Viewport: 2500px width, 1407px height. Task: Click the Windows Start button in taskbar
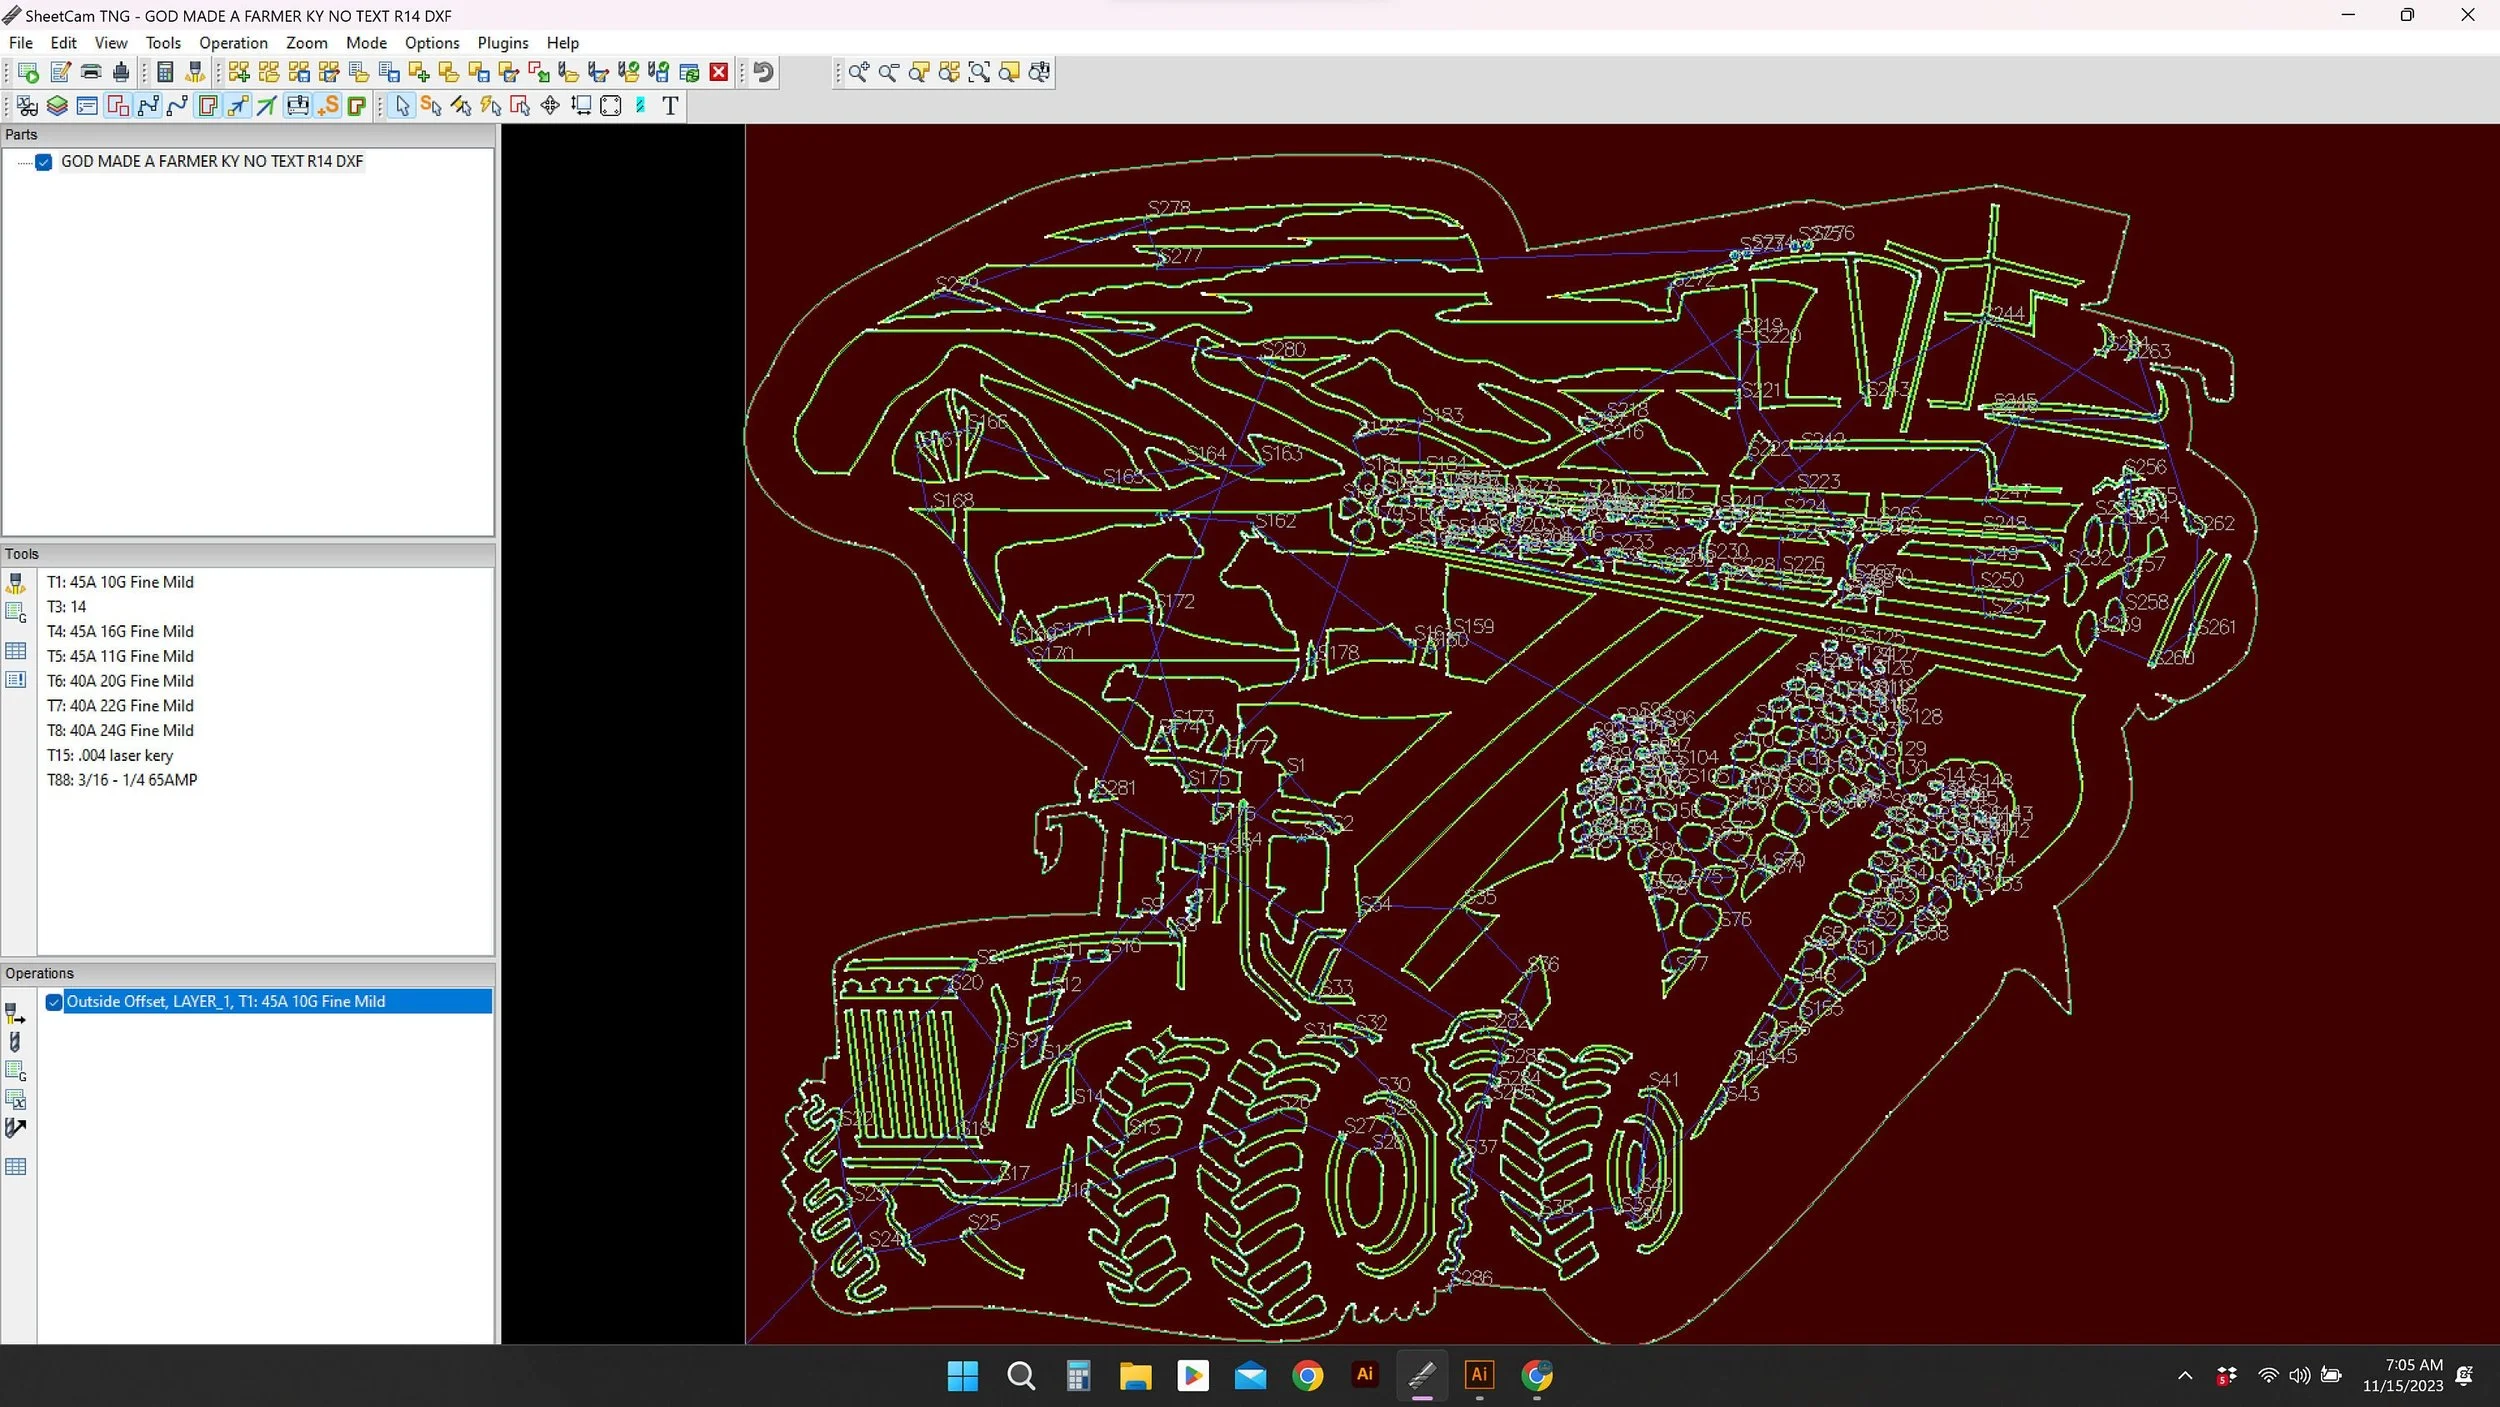point(962,1376)
